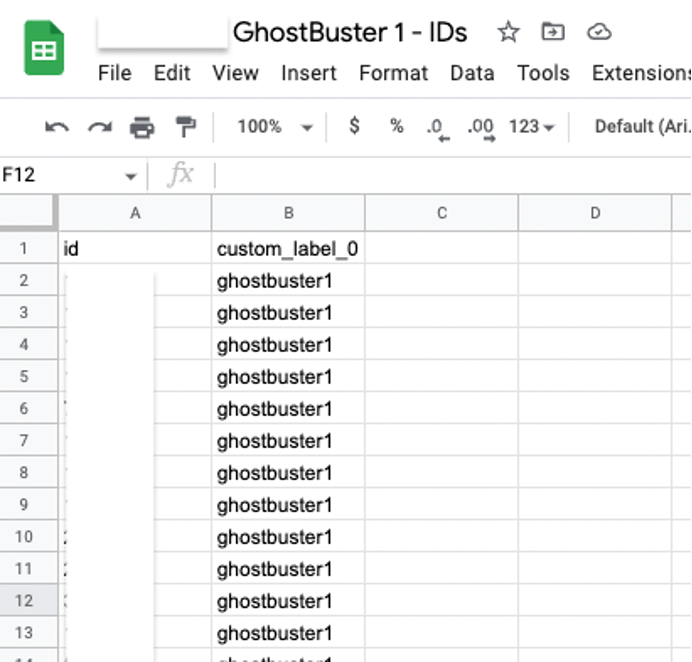The width and height of the screenshot is (692, 662).
Task: Open the View menu
Action: pos(236,73)
